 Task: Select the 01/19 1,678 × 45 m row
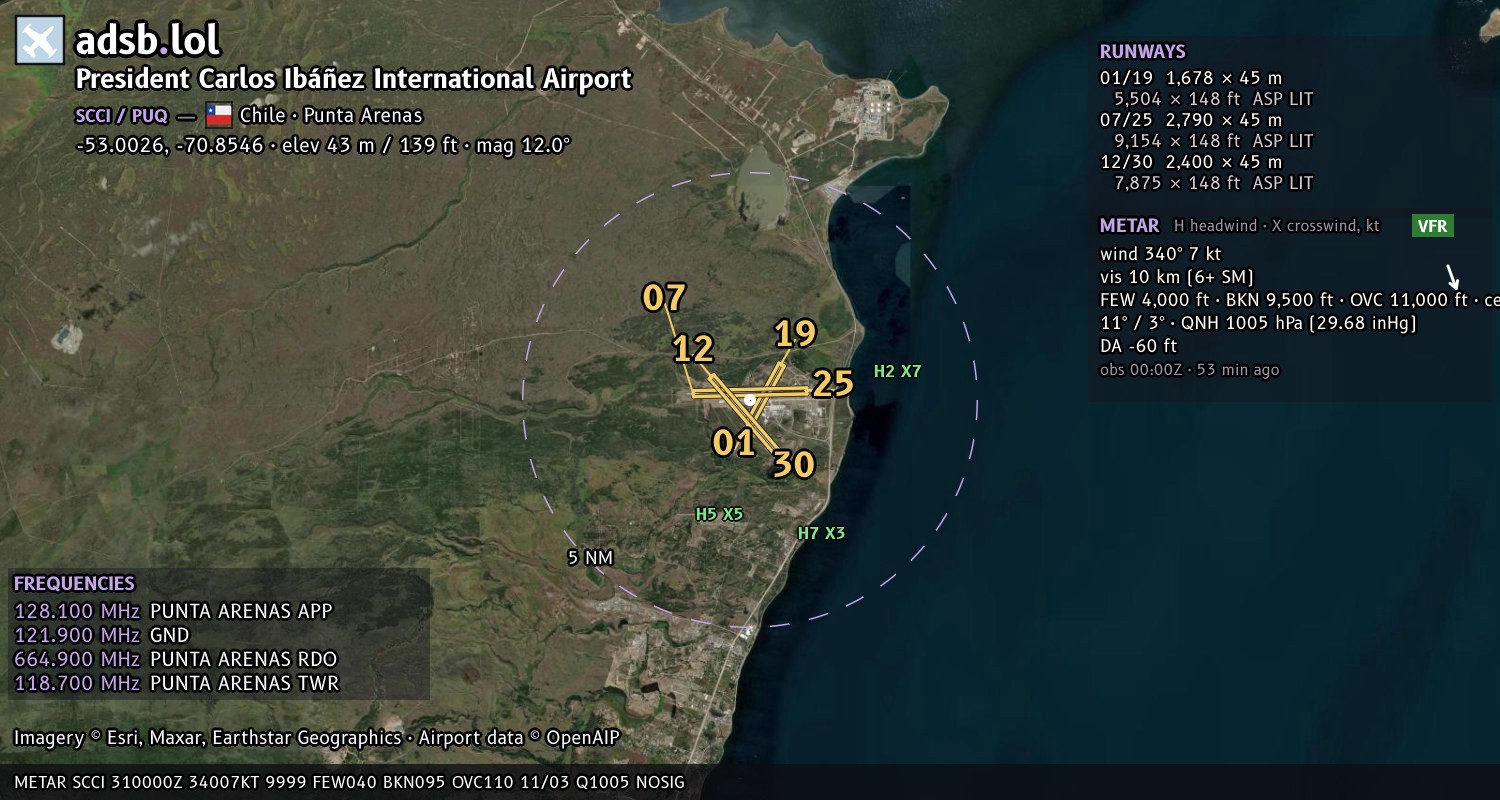[x=1190, y=78]
